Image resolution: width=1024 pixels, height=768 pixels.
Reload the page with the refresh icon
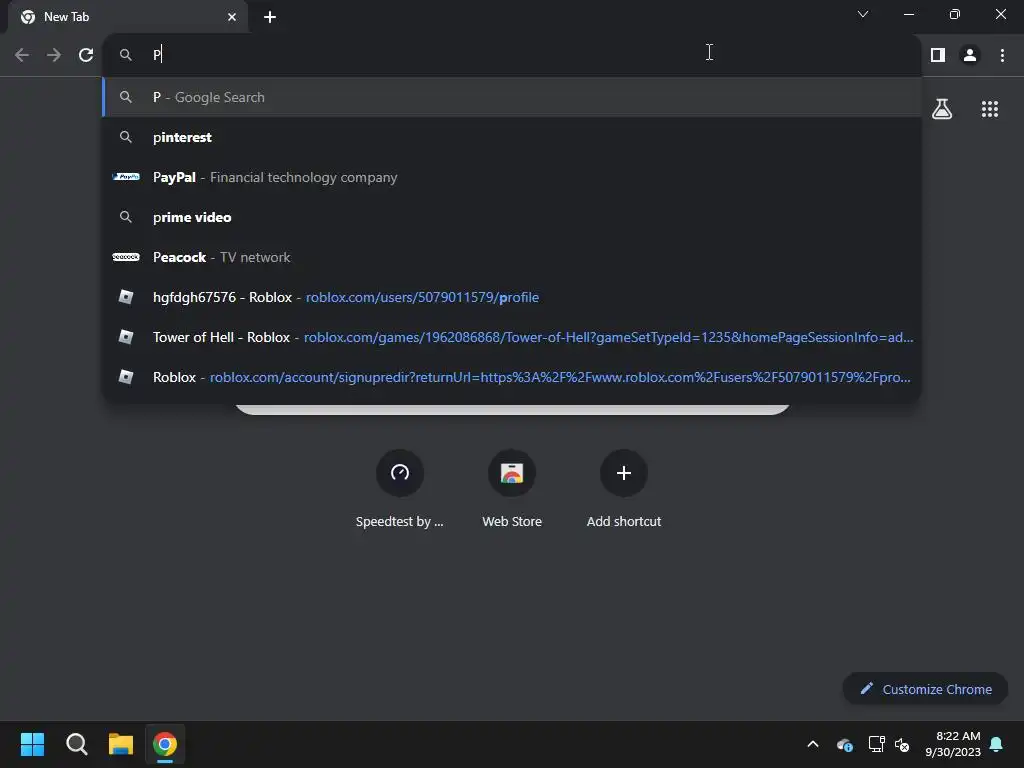(86, 55)
